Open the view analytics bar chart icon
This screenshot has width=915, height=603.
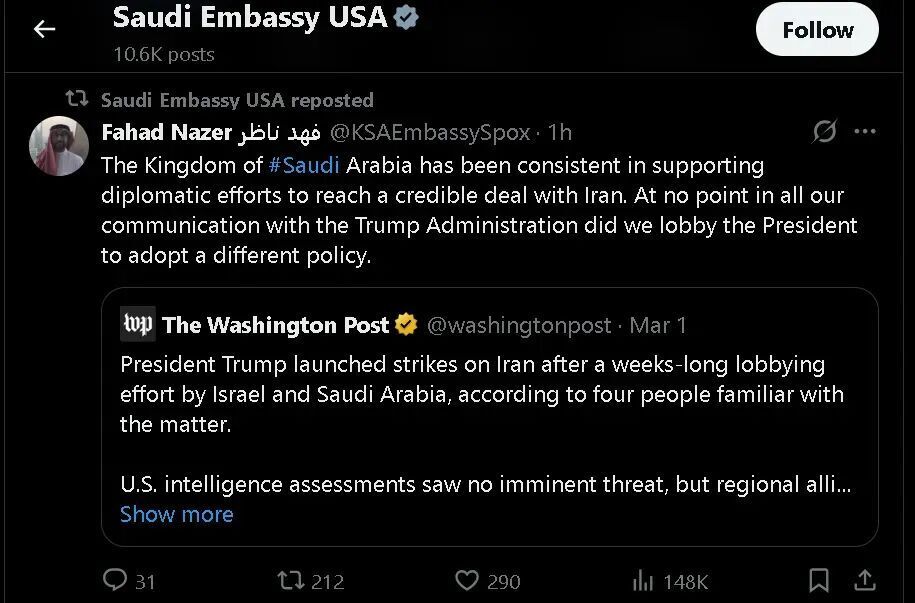click(x=642, y=580)
